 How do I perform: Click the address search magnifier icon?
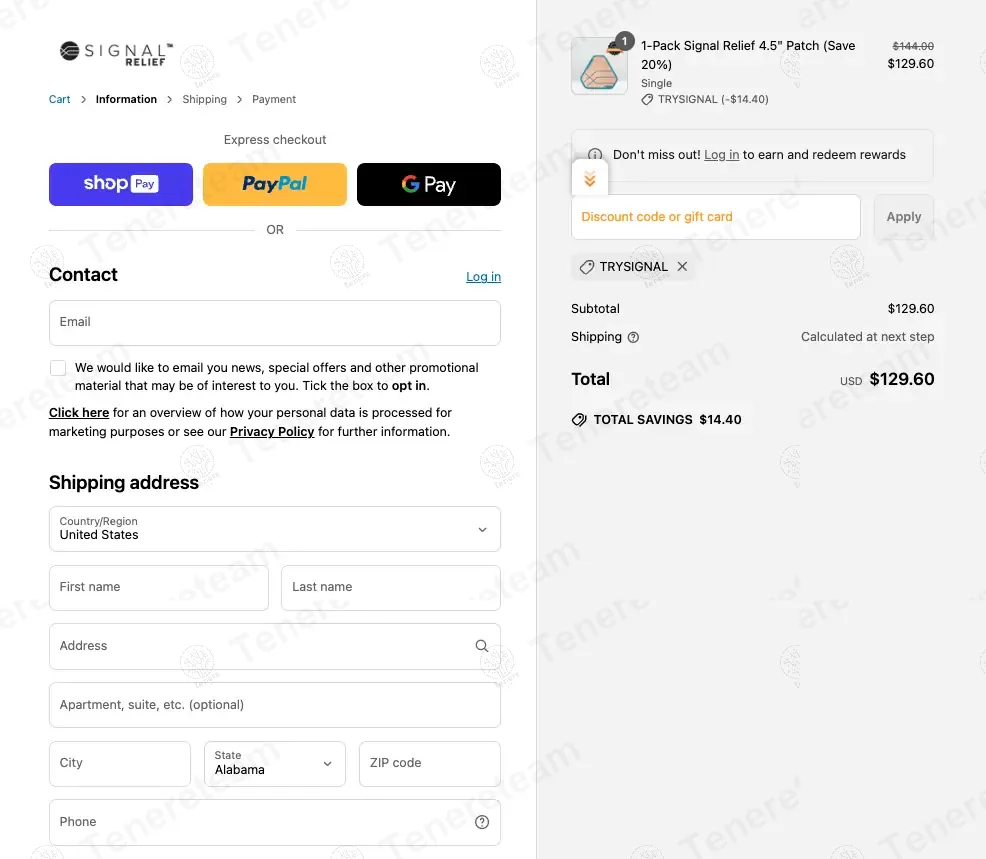482,646
